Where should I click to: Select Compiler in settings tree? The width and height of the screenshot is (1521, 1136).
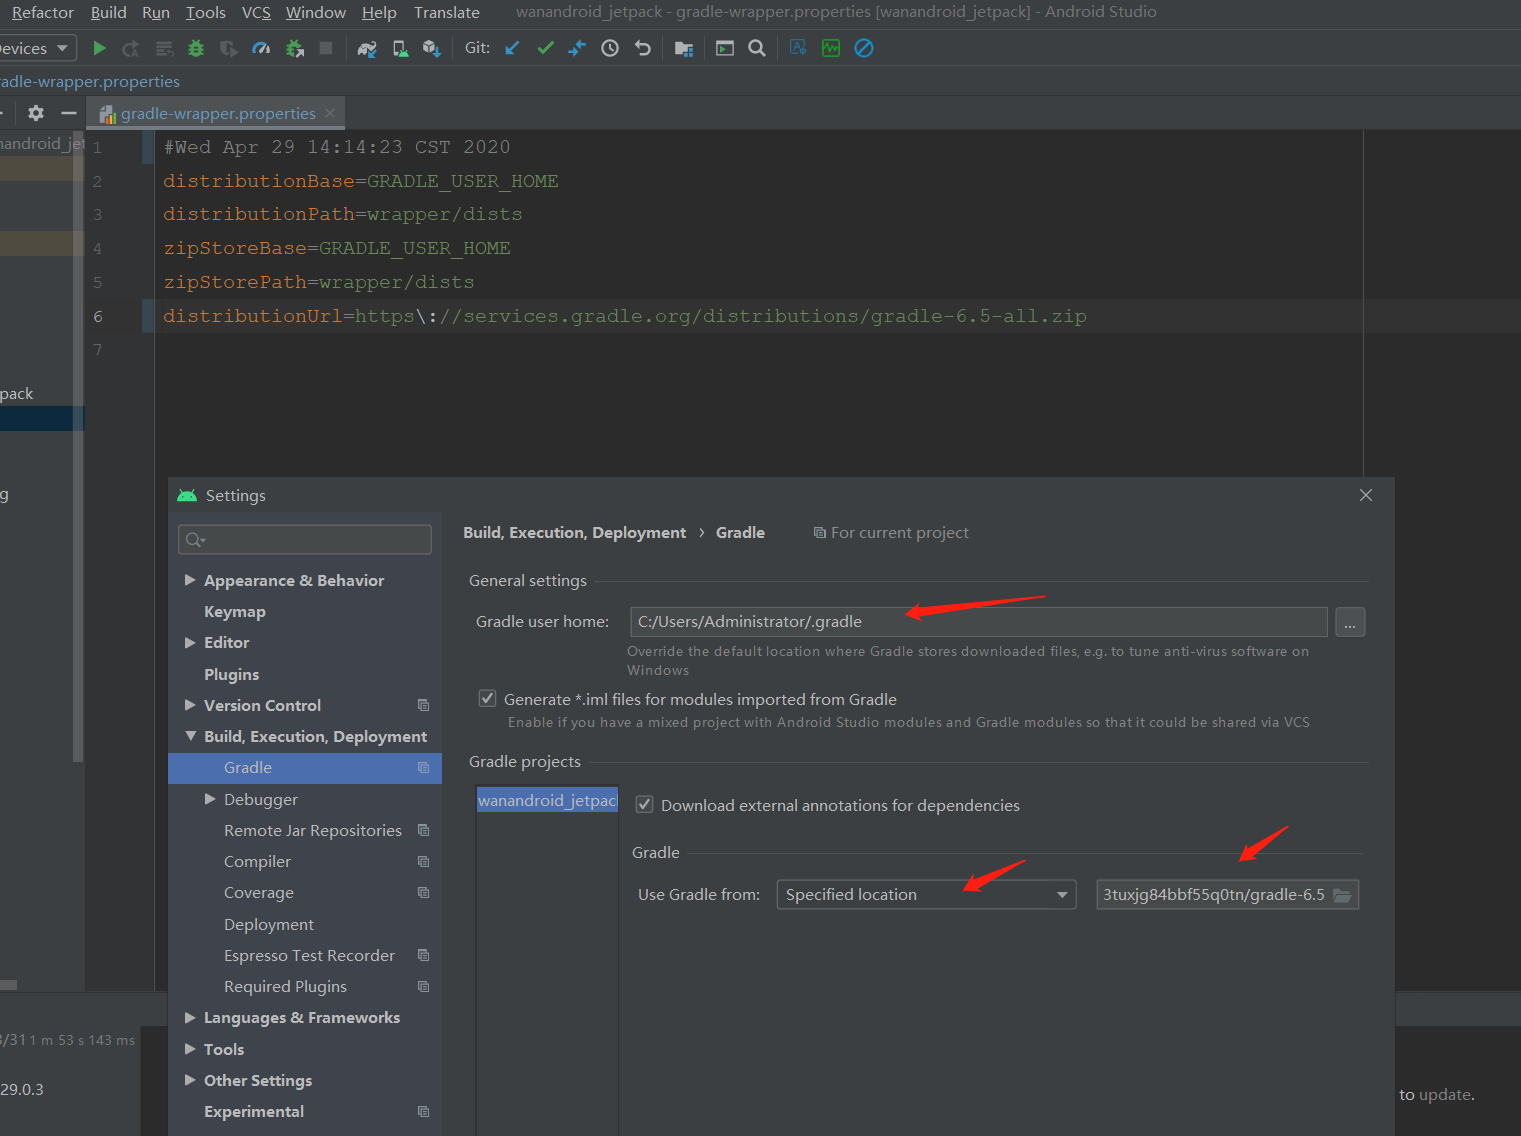258,862
